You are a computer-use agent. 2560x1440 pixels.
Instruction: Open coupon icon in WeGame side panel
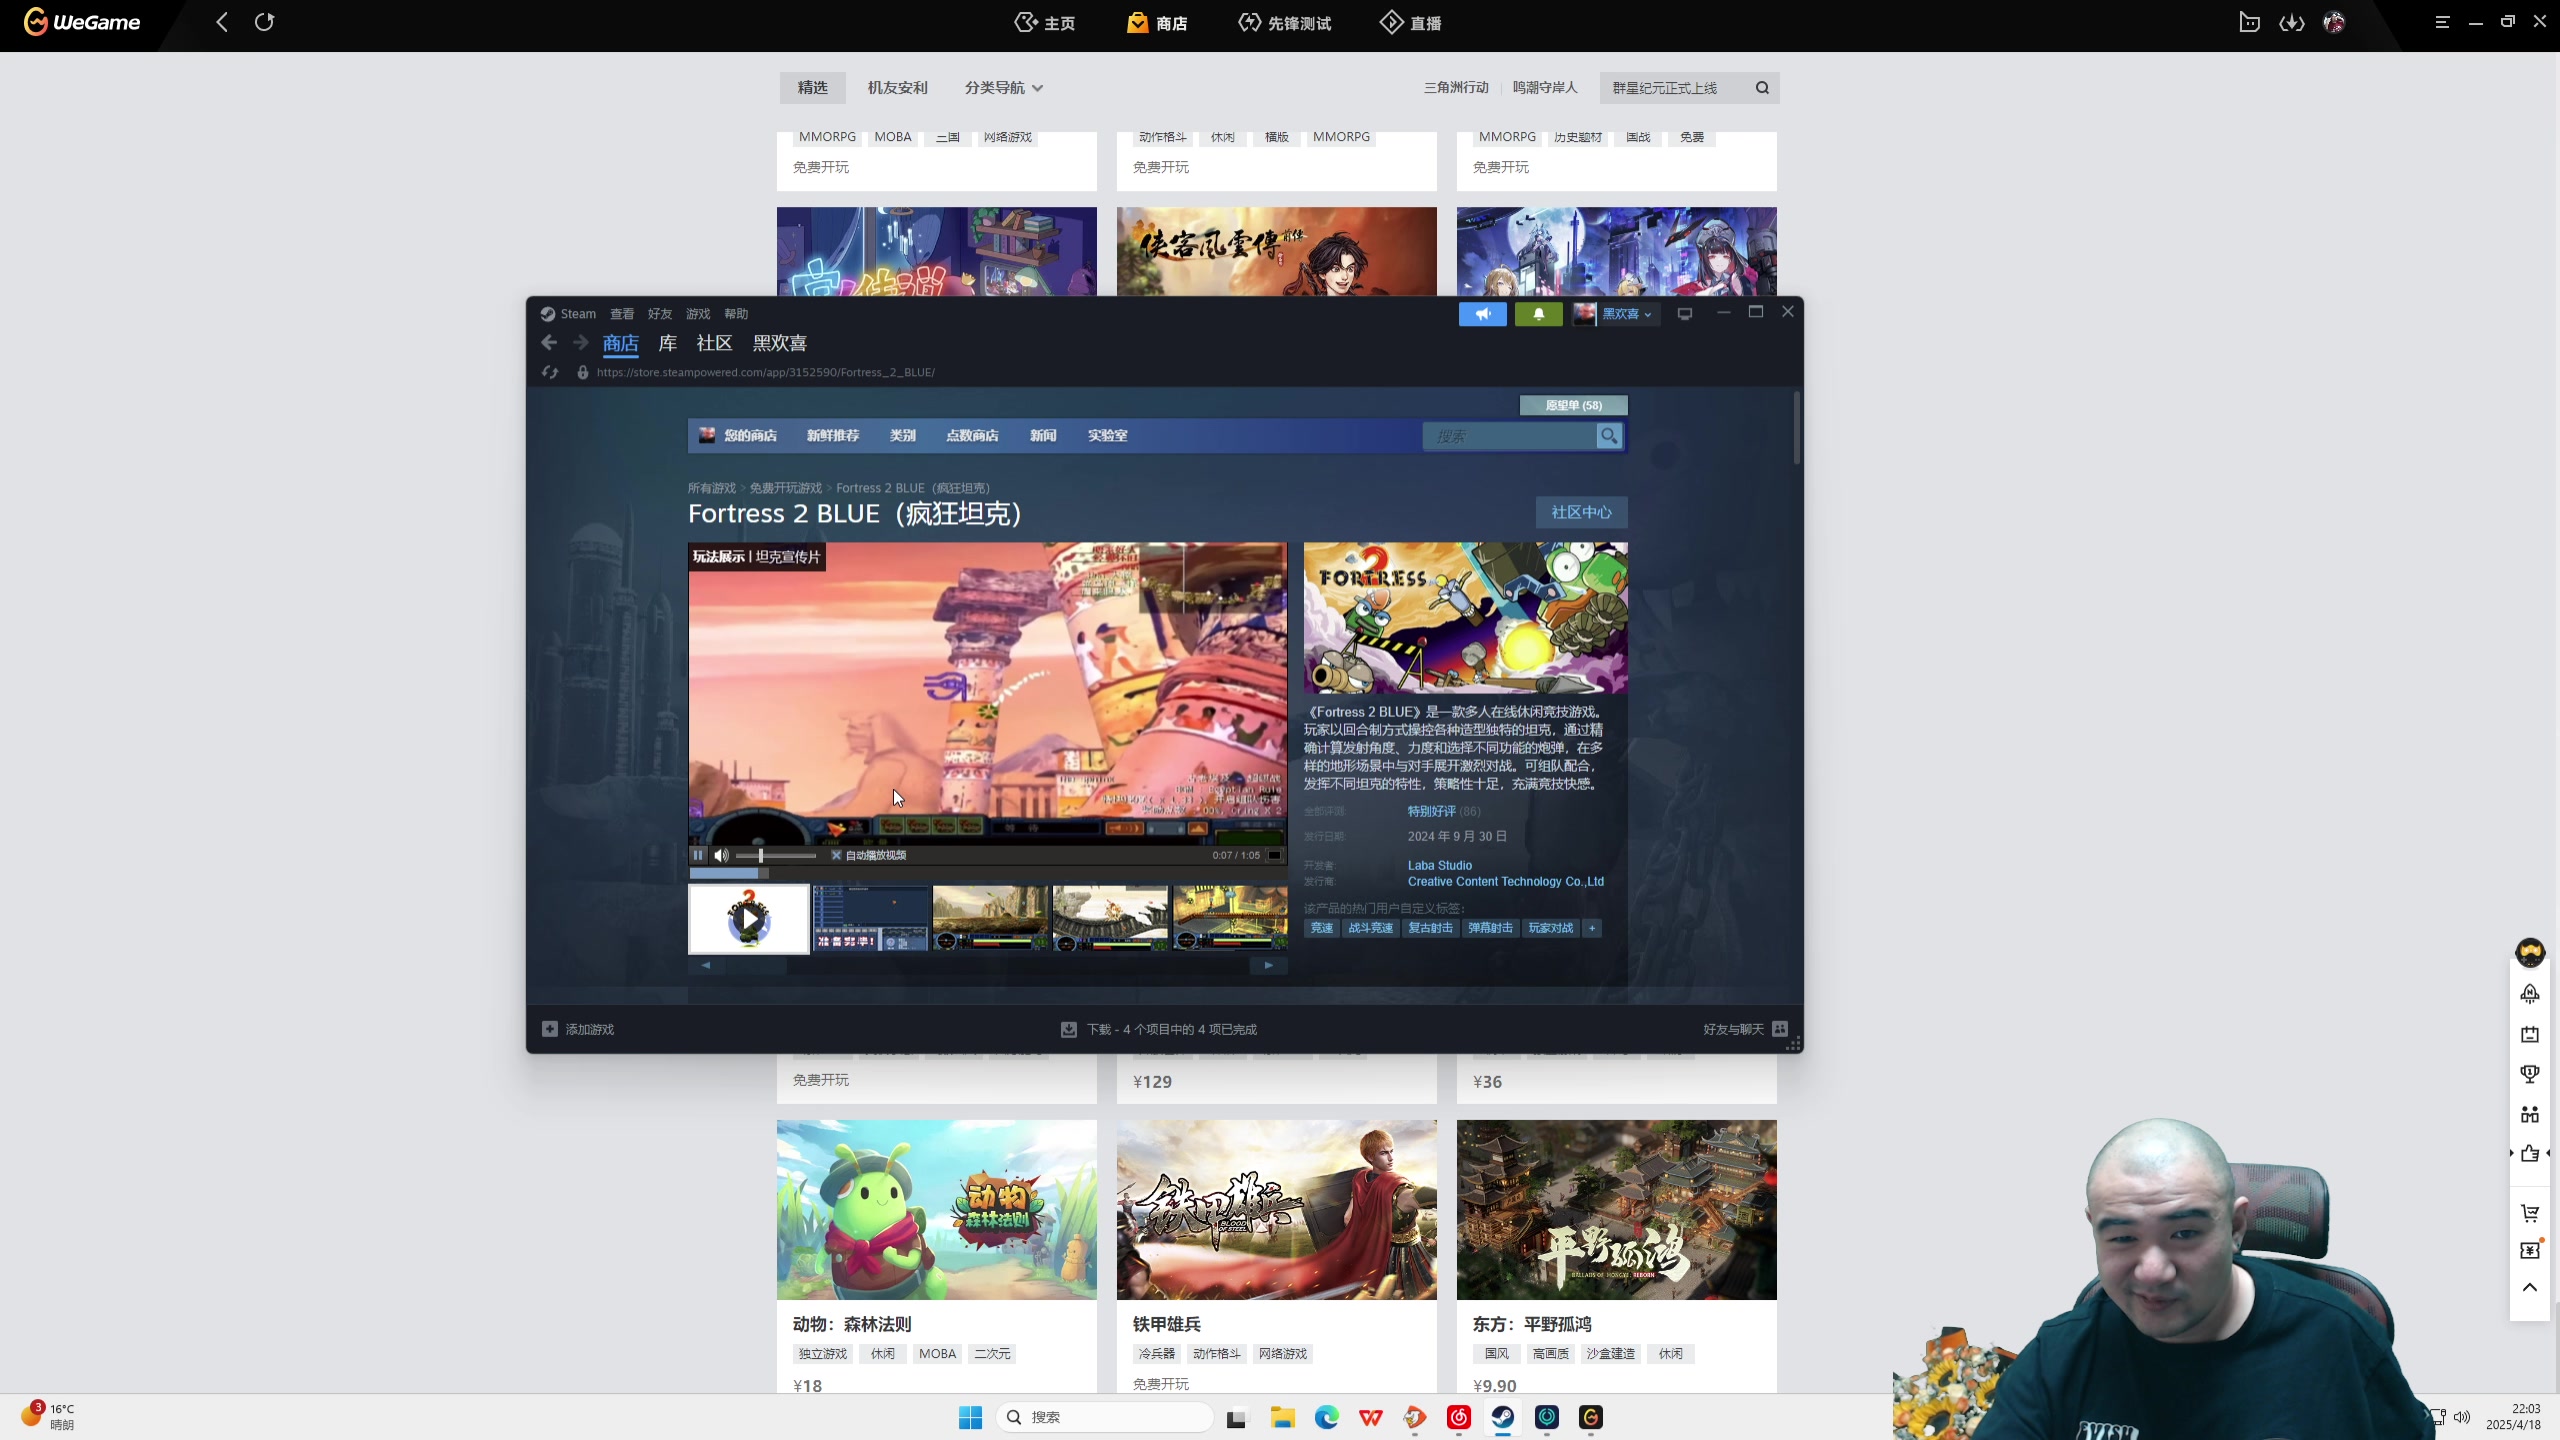tap(2530, 1250)
